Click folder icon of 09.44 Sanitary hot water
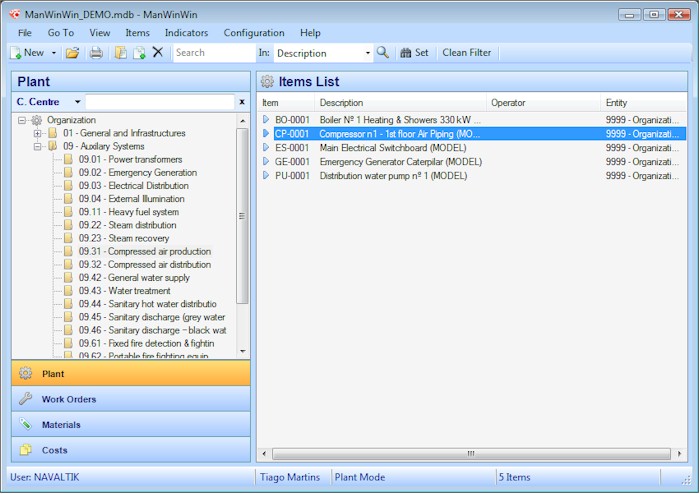 tap(68, 304)
